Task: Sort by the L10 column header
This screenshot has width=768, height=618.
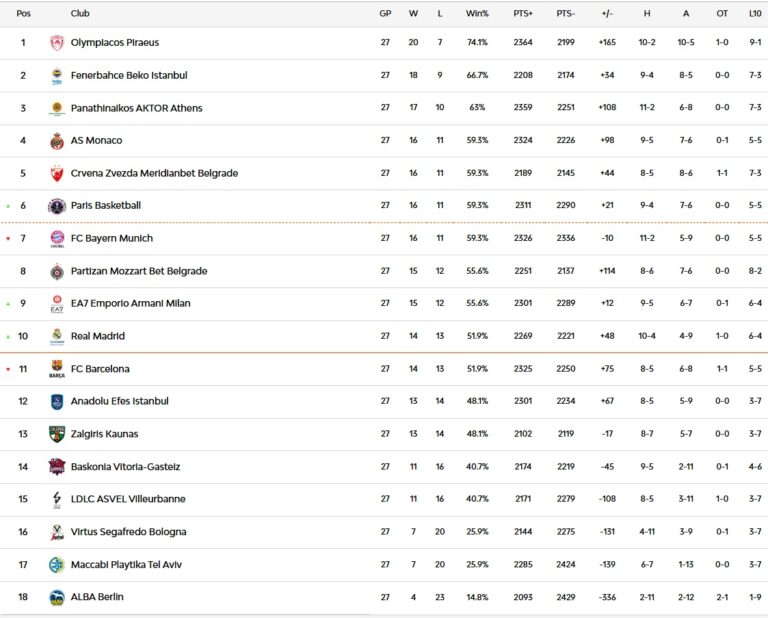Action: tap(754, 14)
